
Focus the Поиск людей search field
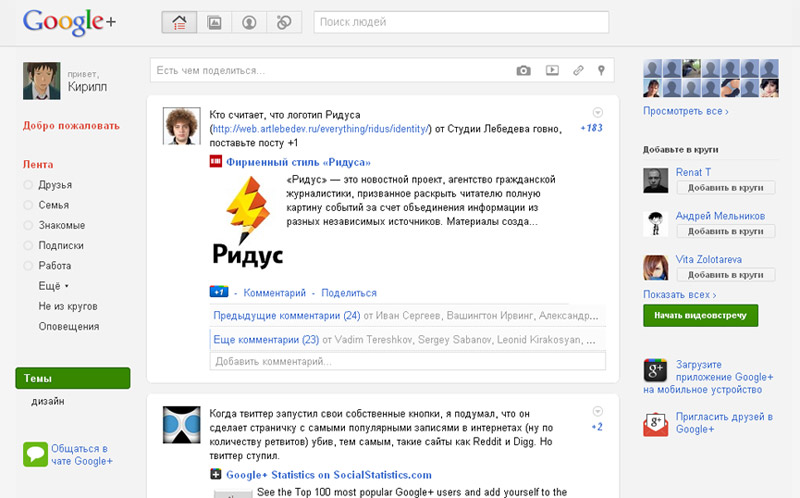461,22
